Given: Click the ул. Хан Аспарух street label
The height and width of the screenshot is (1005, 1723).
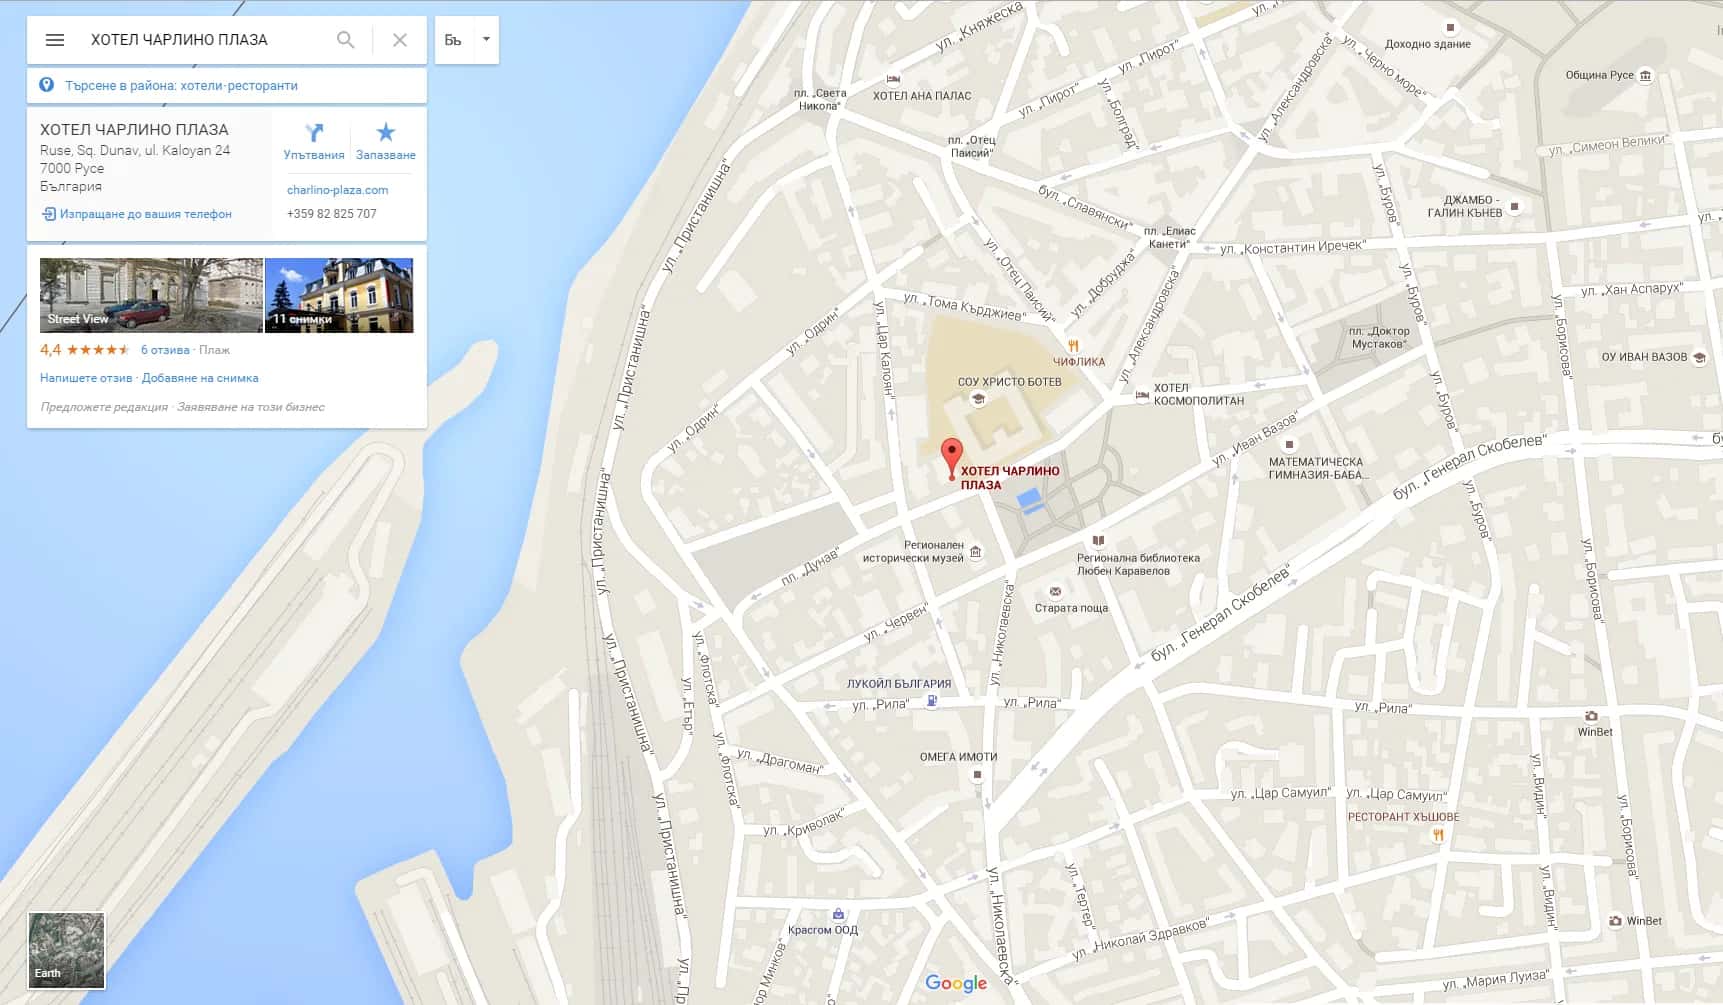Looking at the screenshot, I should [x=1632, y=289].
